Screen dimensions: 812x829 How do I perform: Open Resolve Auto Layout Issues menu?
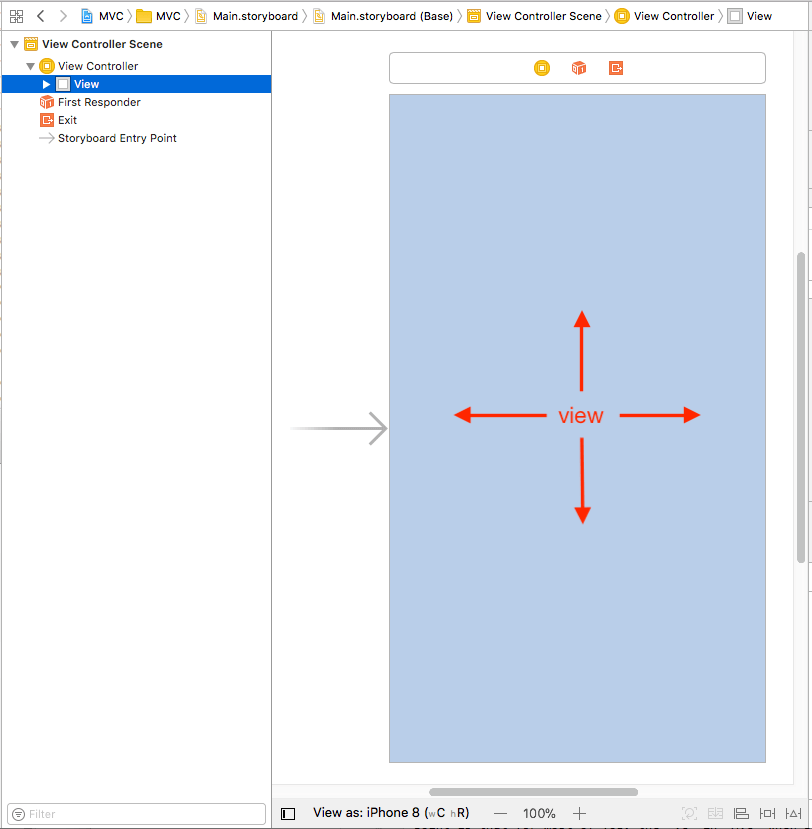793,814
